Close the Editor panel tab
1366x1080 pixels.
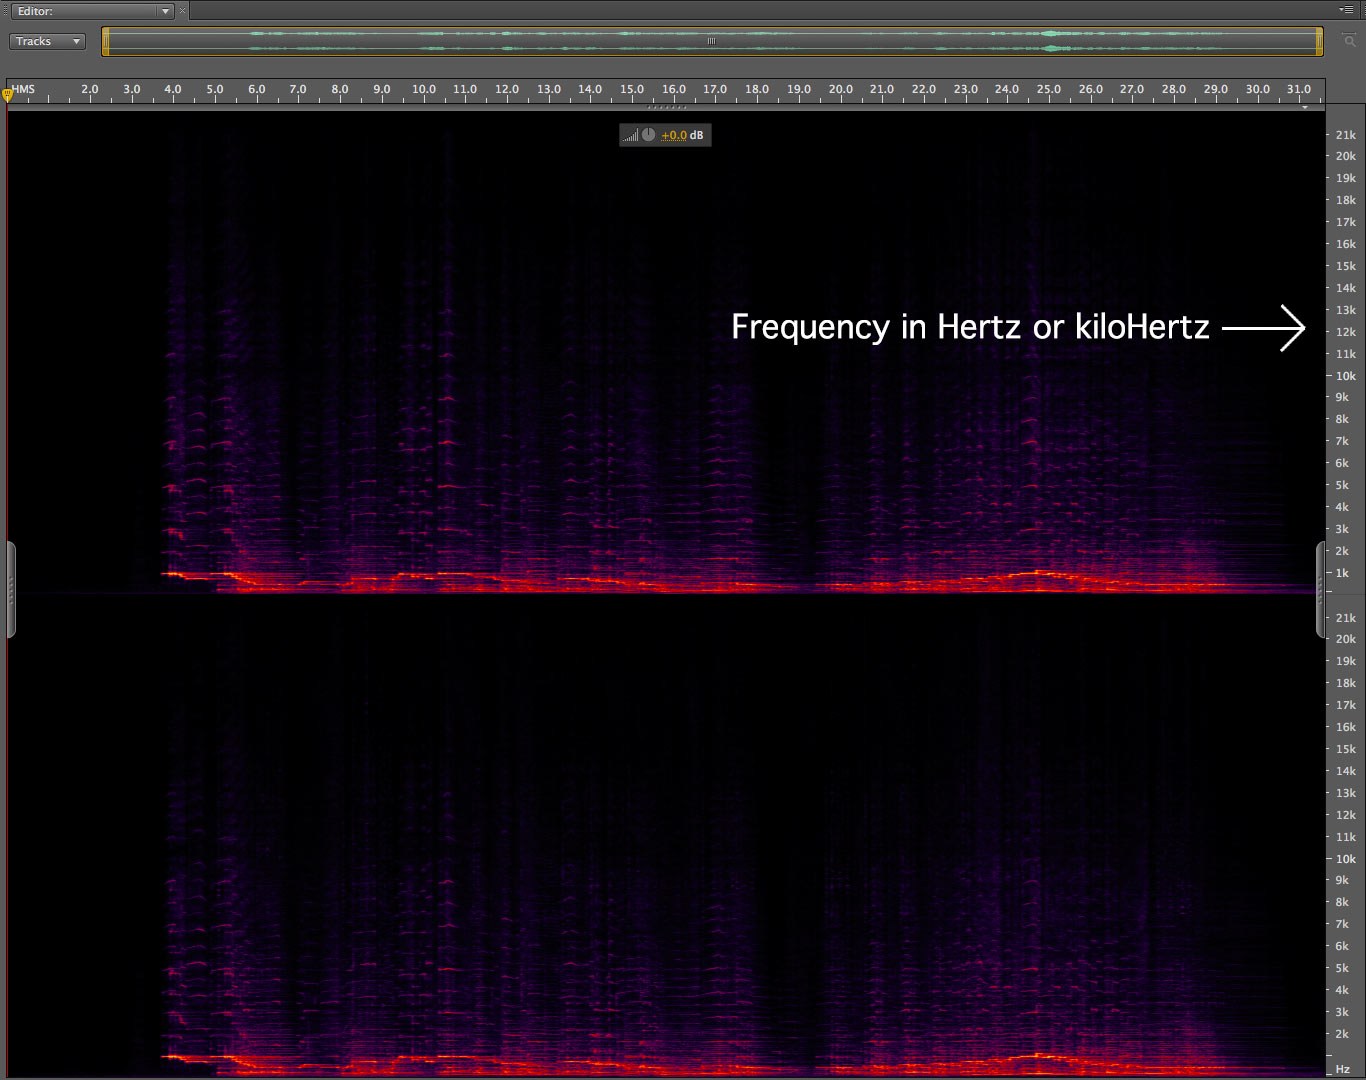tap(183, 11)
